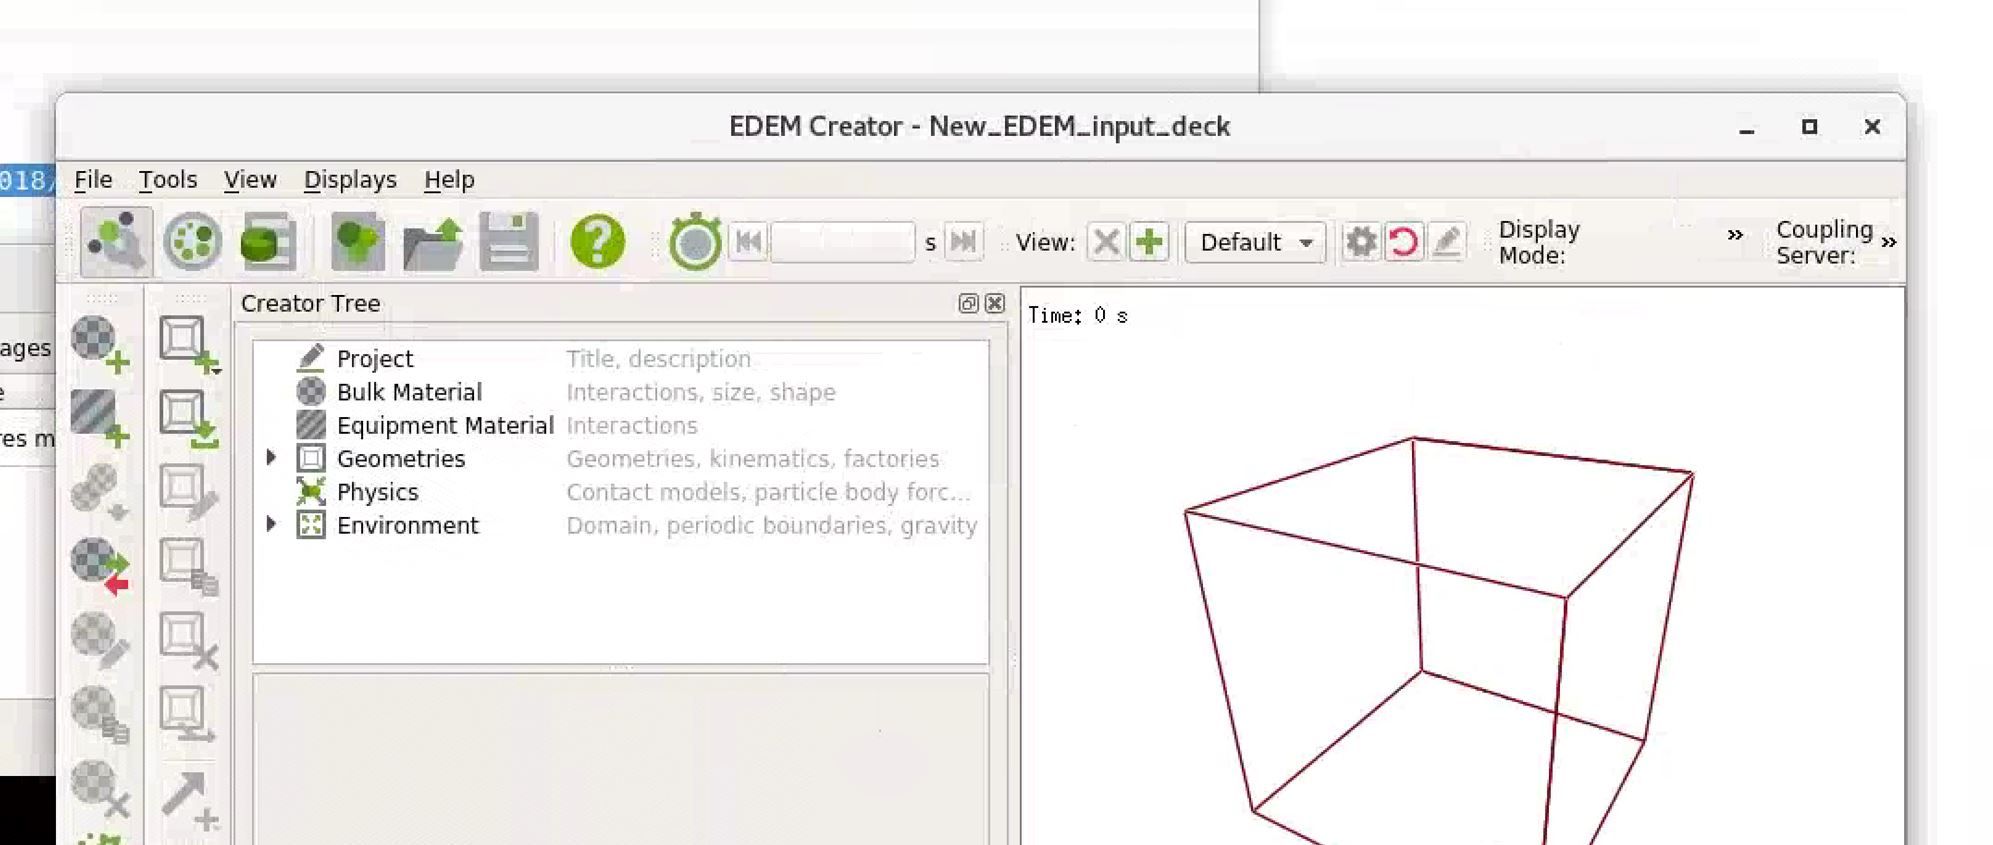This screenshot has height=845, width=1993.
Task: Click the add bulk material icon
Action: click(99, 344)
